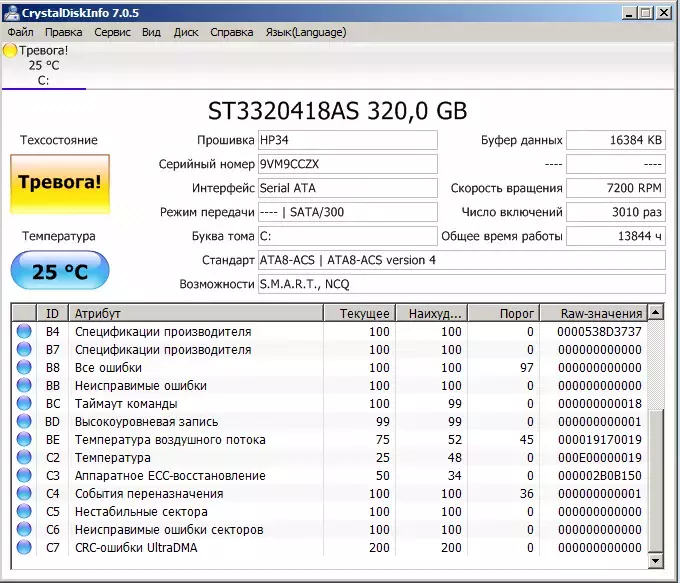
Task: Click the total hours field 13844 ч
Action: [x=616, y=236]
